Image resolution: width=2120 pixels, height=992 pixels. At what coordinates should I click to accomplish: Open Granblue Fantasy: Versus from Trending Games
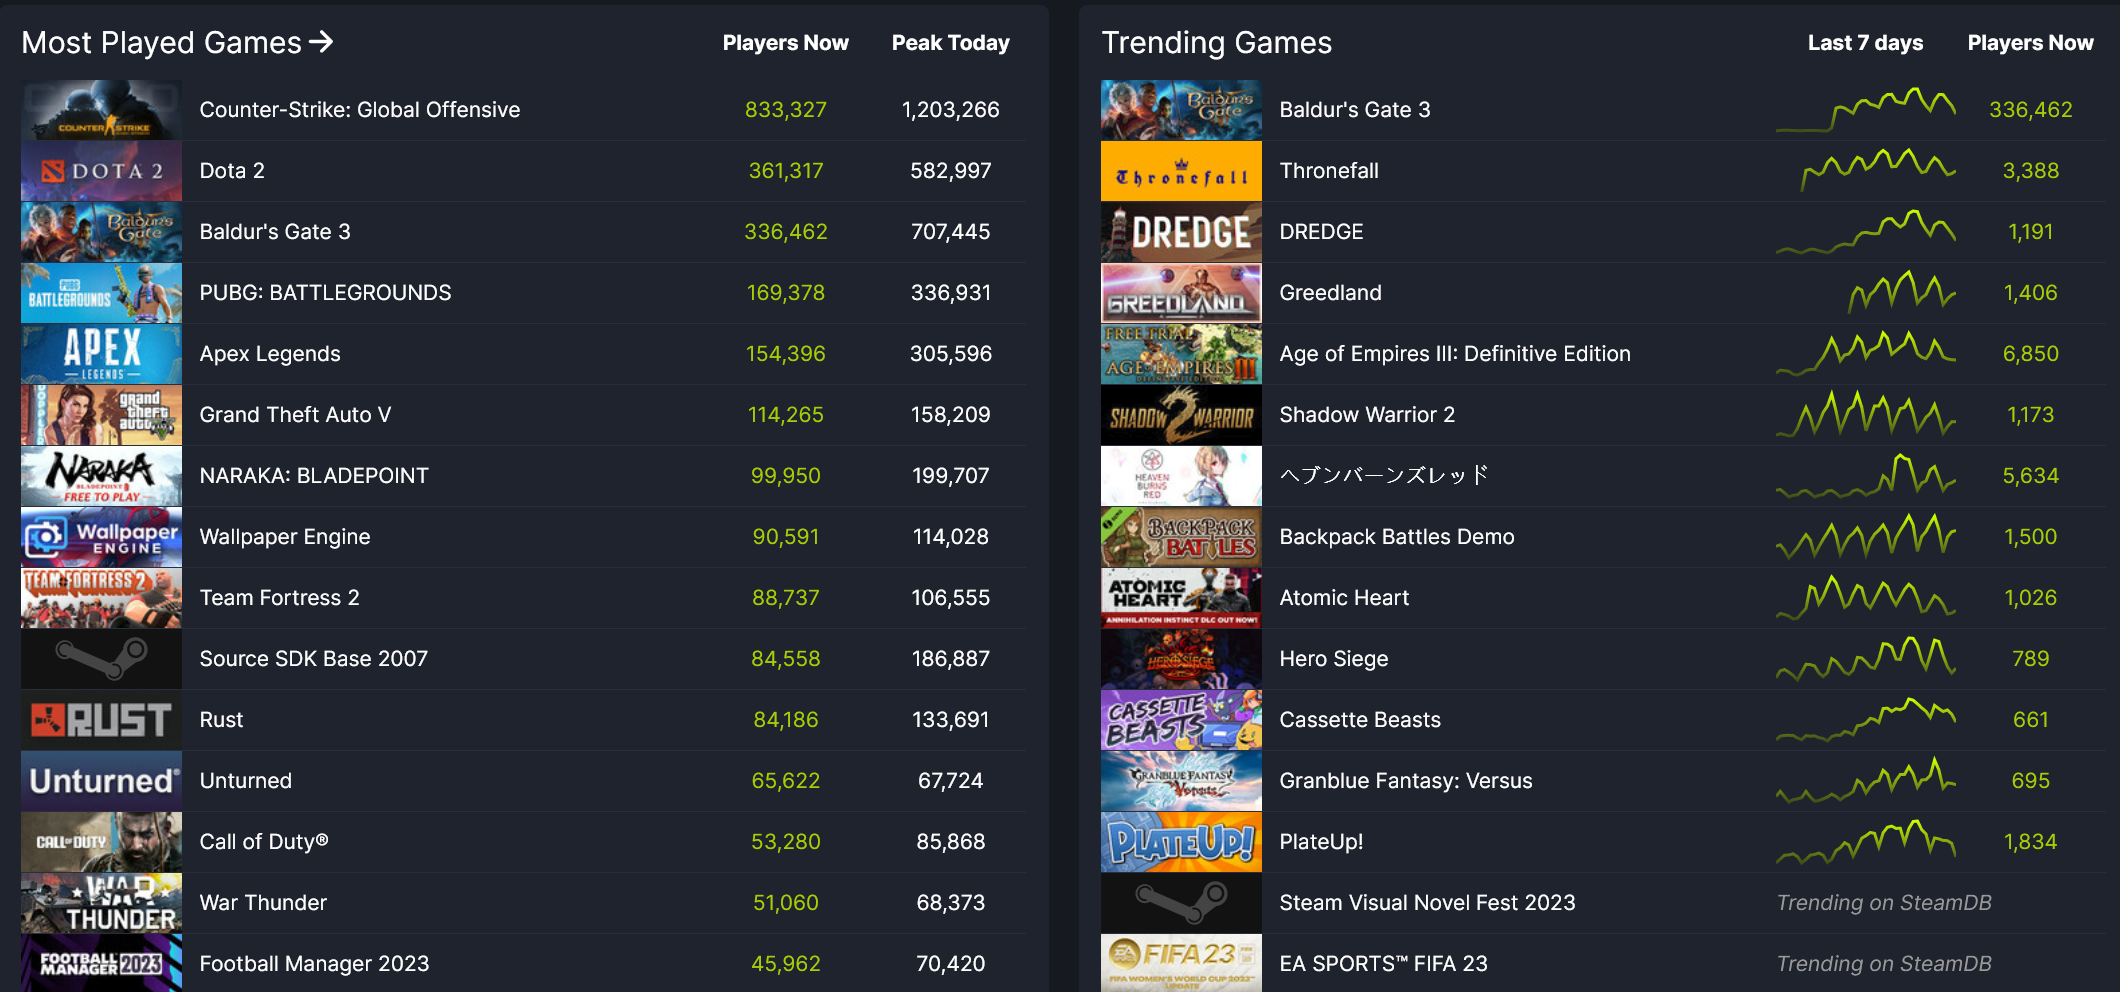click(1405, 781)
